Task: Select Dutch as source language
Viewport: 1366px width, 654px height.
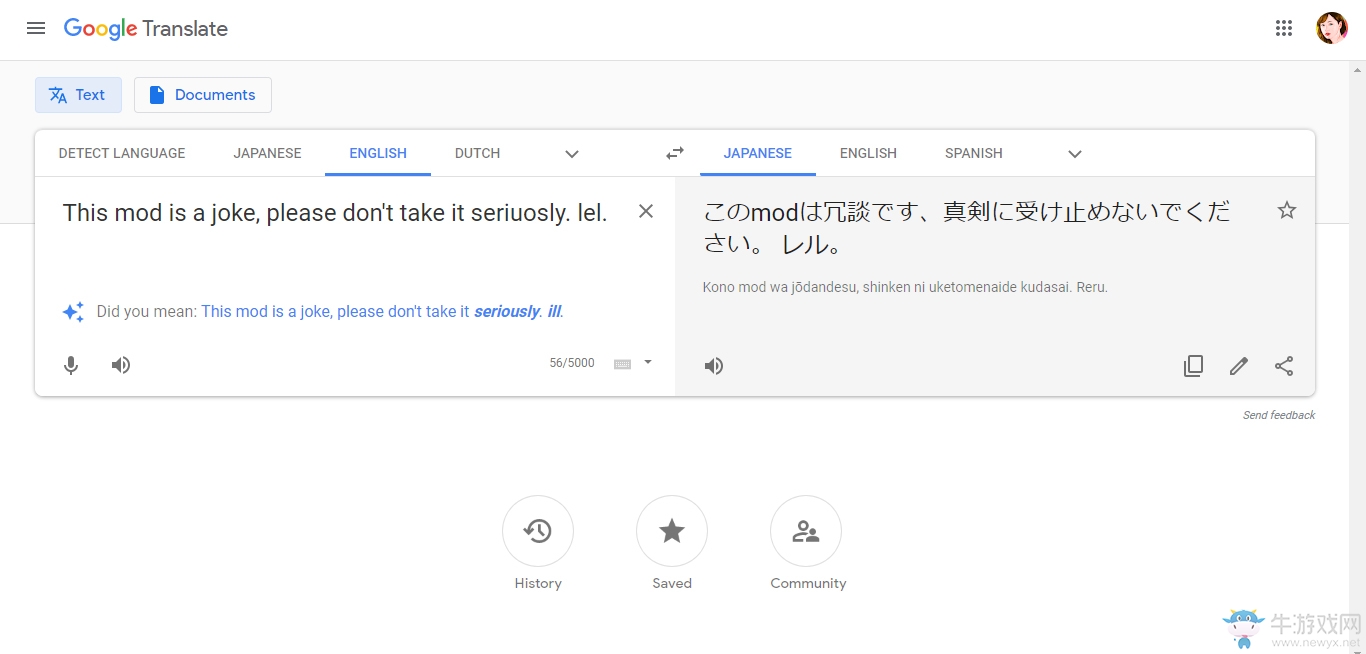Action: [477, 153]
